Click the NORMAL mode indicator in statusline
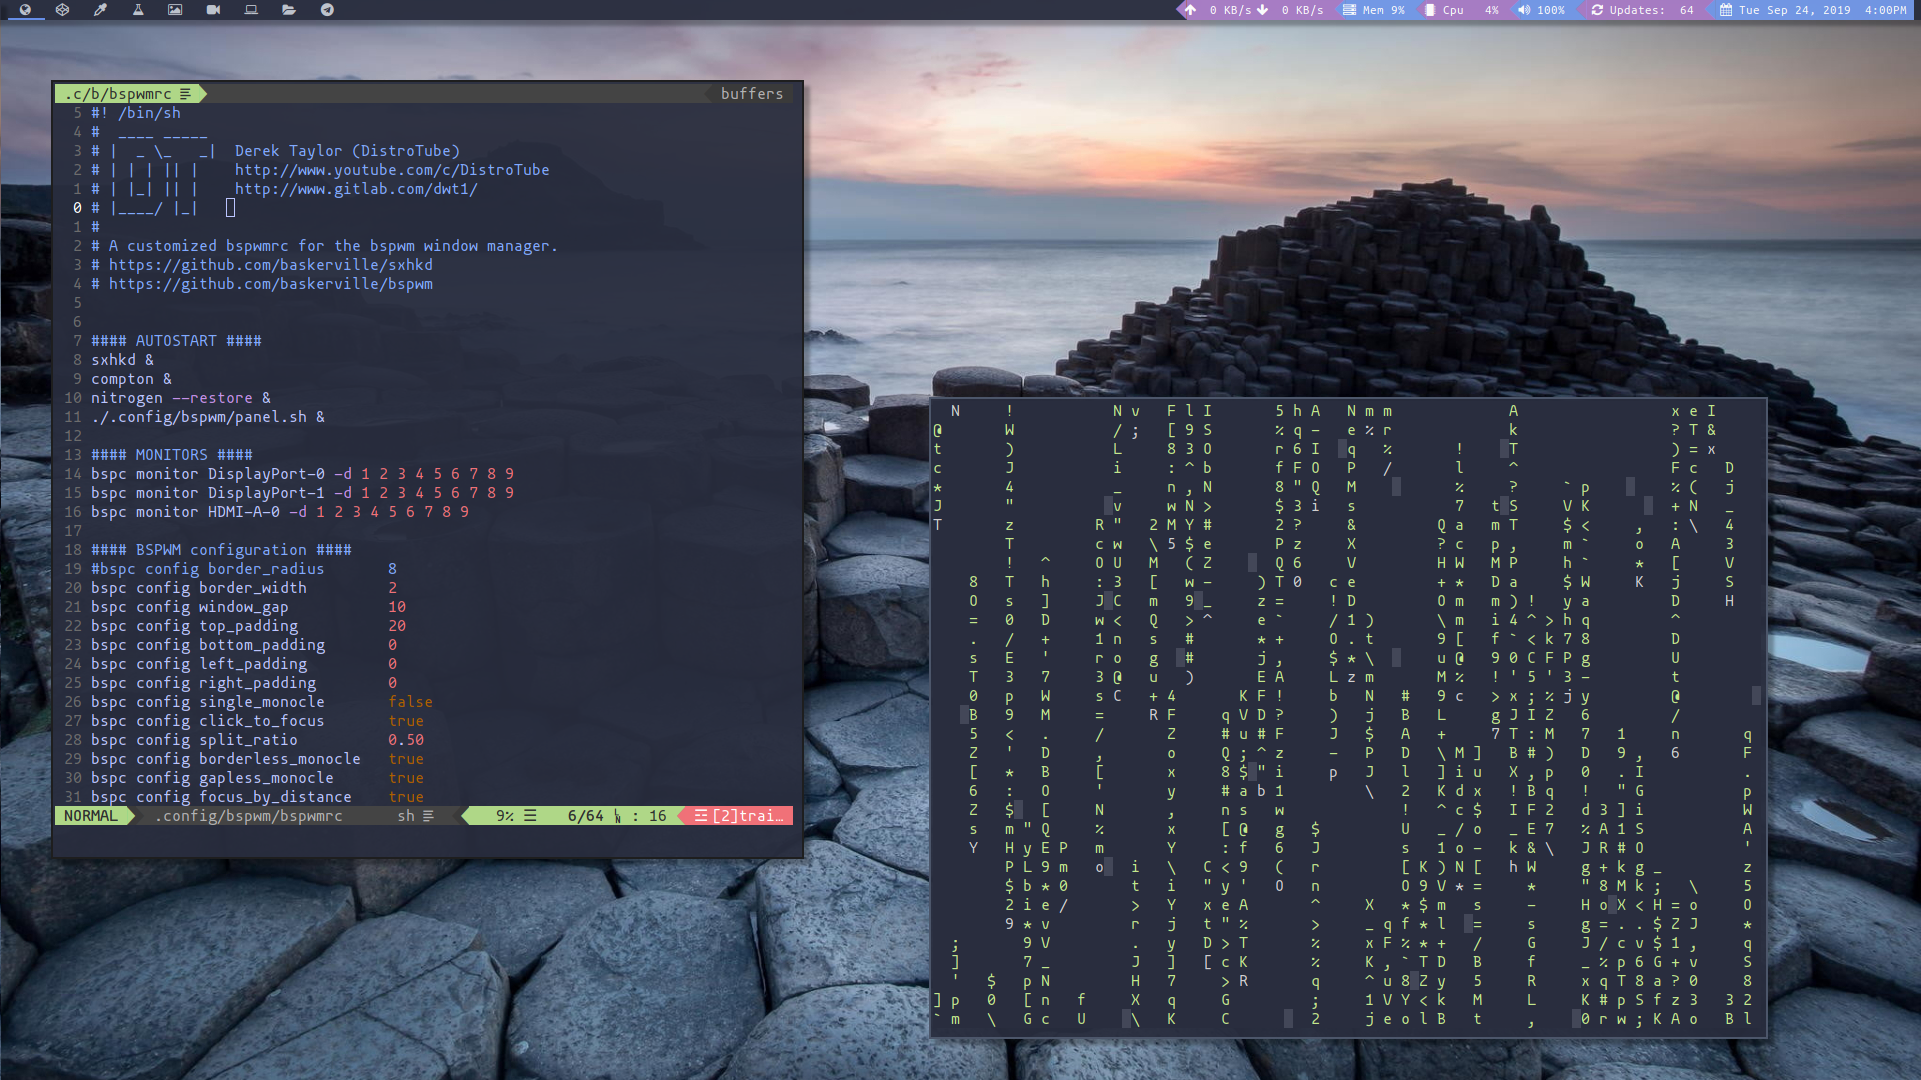The image size is (1921, 1080). pyautogui.click(x=90, y=816)
